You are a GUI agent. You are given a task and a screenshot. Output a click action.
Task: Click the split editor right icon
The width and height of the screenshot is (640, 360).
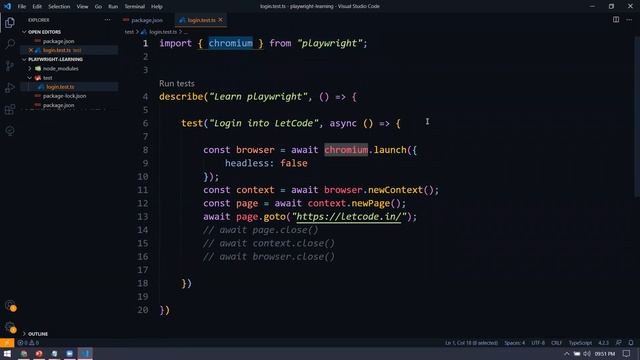click(x=616, y=20)
